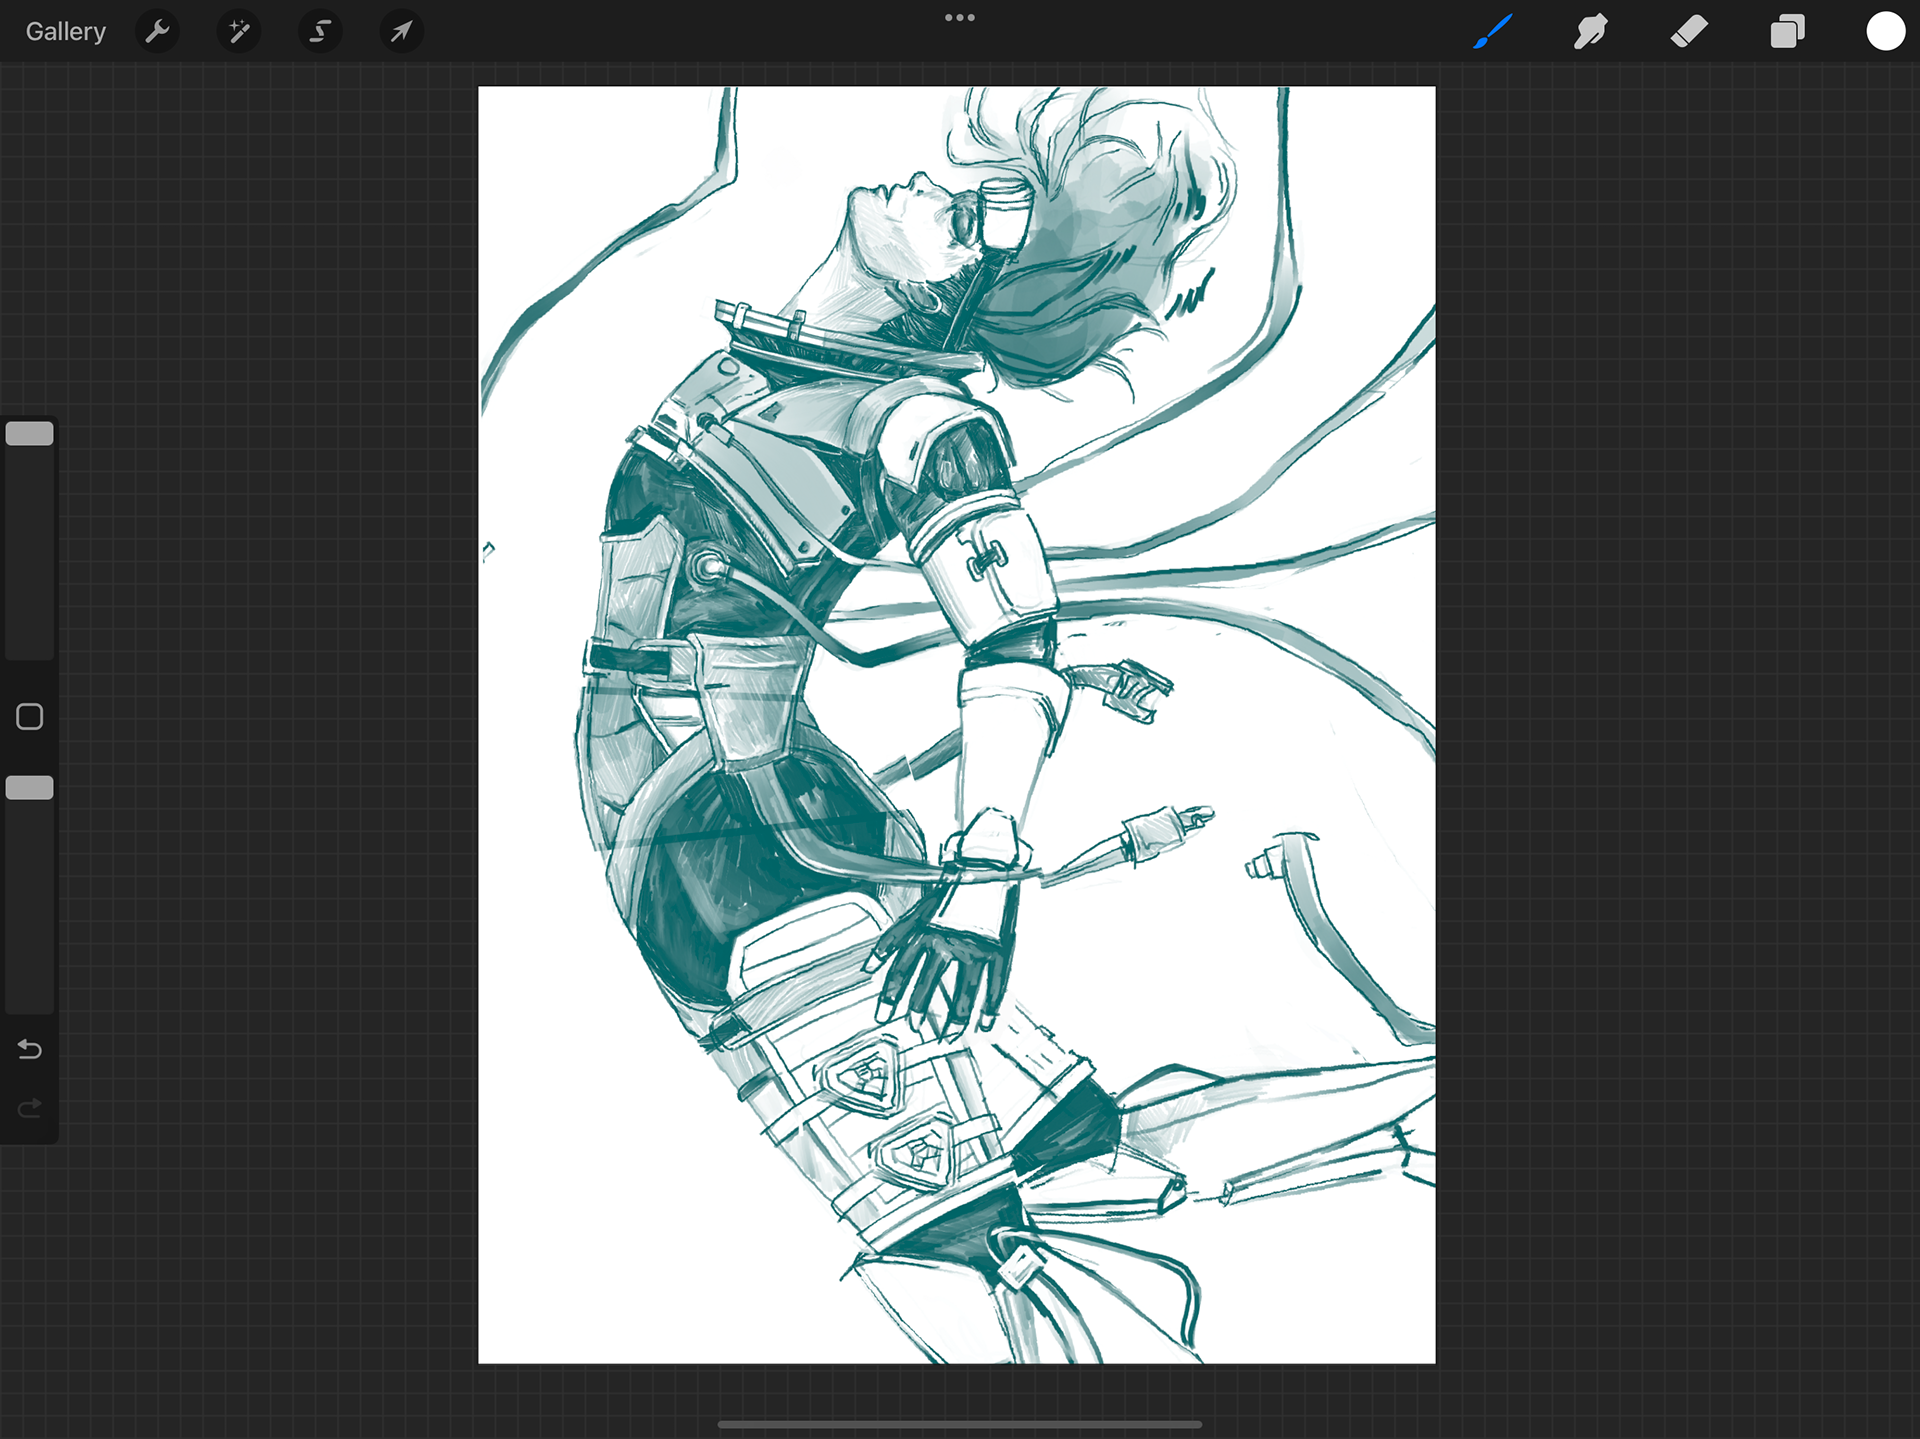Undo the last stroke
1920x1439 pixels.
[x=30, y=1049]
